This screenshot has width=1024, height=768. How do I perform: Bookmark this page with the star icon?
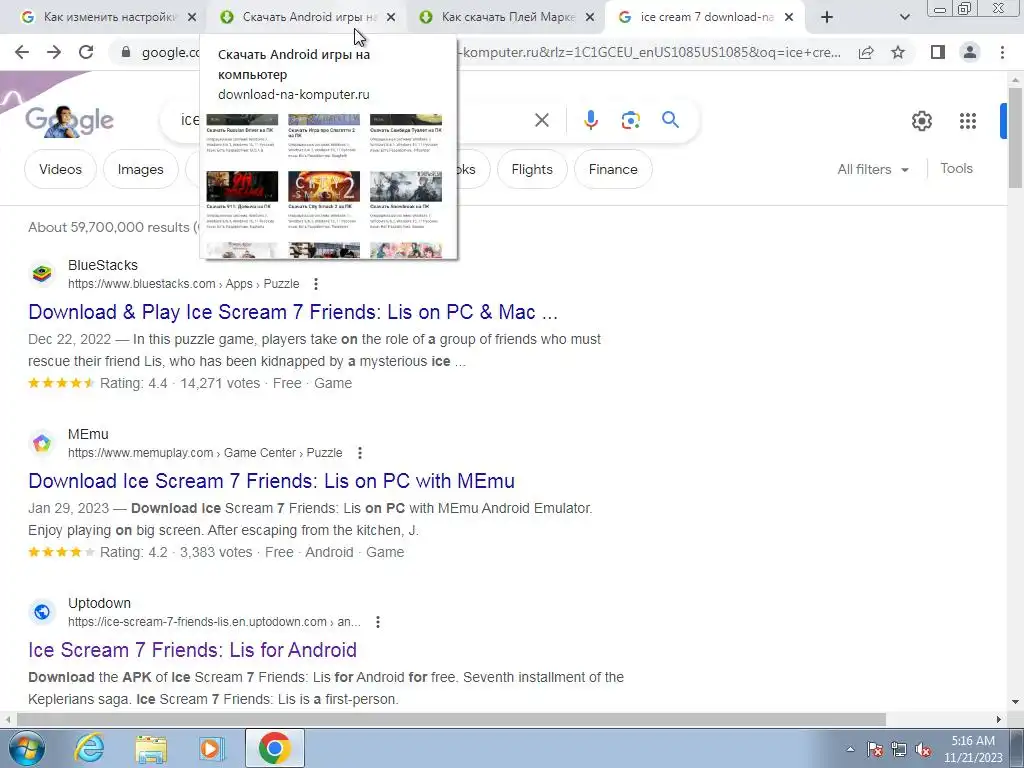(x=898, y=52)
